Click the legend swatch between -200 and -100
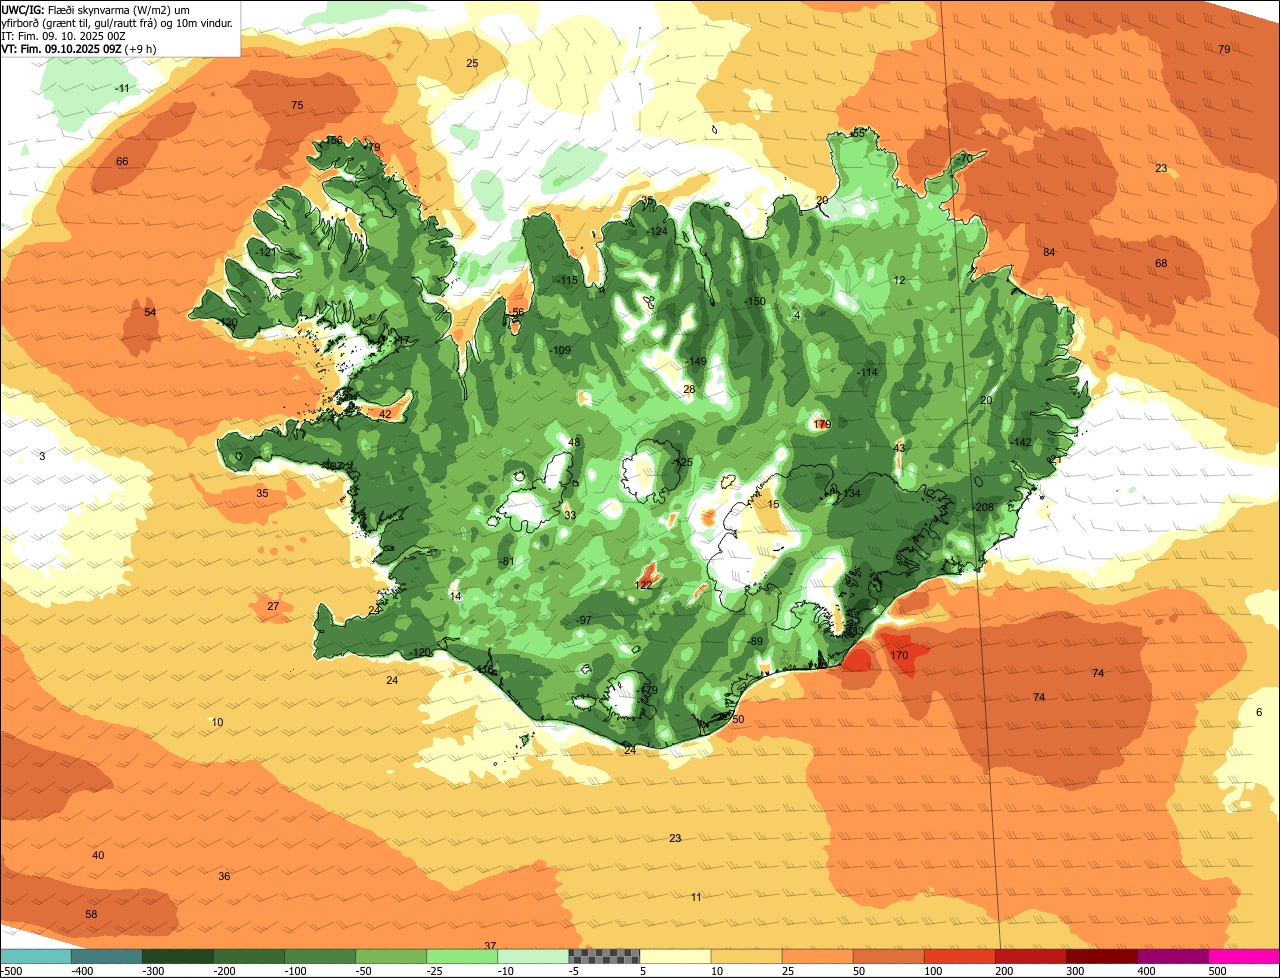The image size is (1280, 978). tap(248, 956)
